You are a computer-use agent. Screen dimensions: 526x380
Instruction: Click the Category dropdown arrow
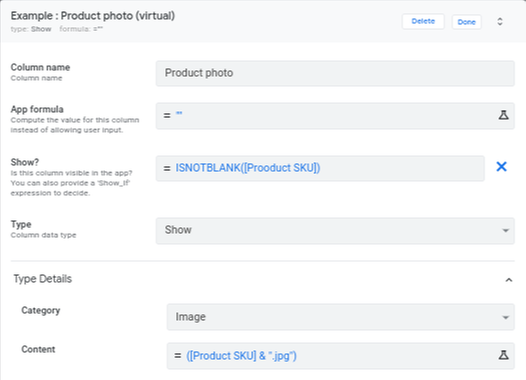506,318
